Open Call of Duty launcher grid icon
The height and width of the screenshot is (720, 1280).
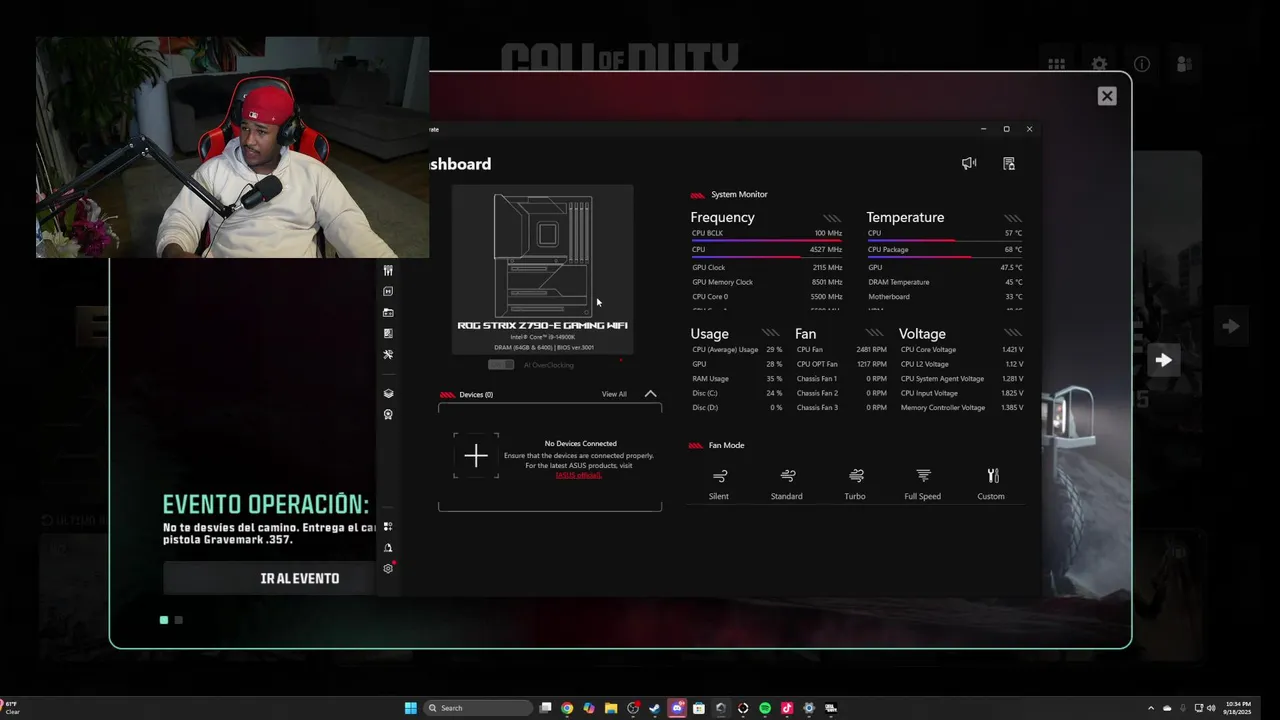(1056, 64)
